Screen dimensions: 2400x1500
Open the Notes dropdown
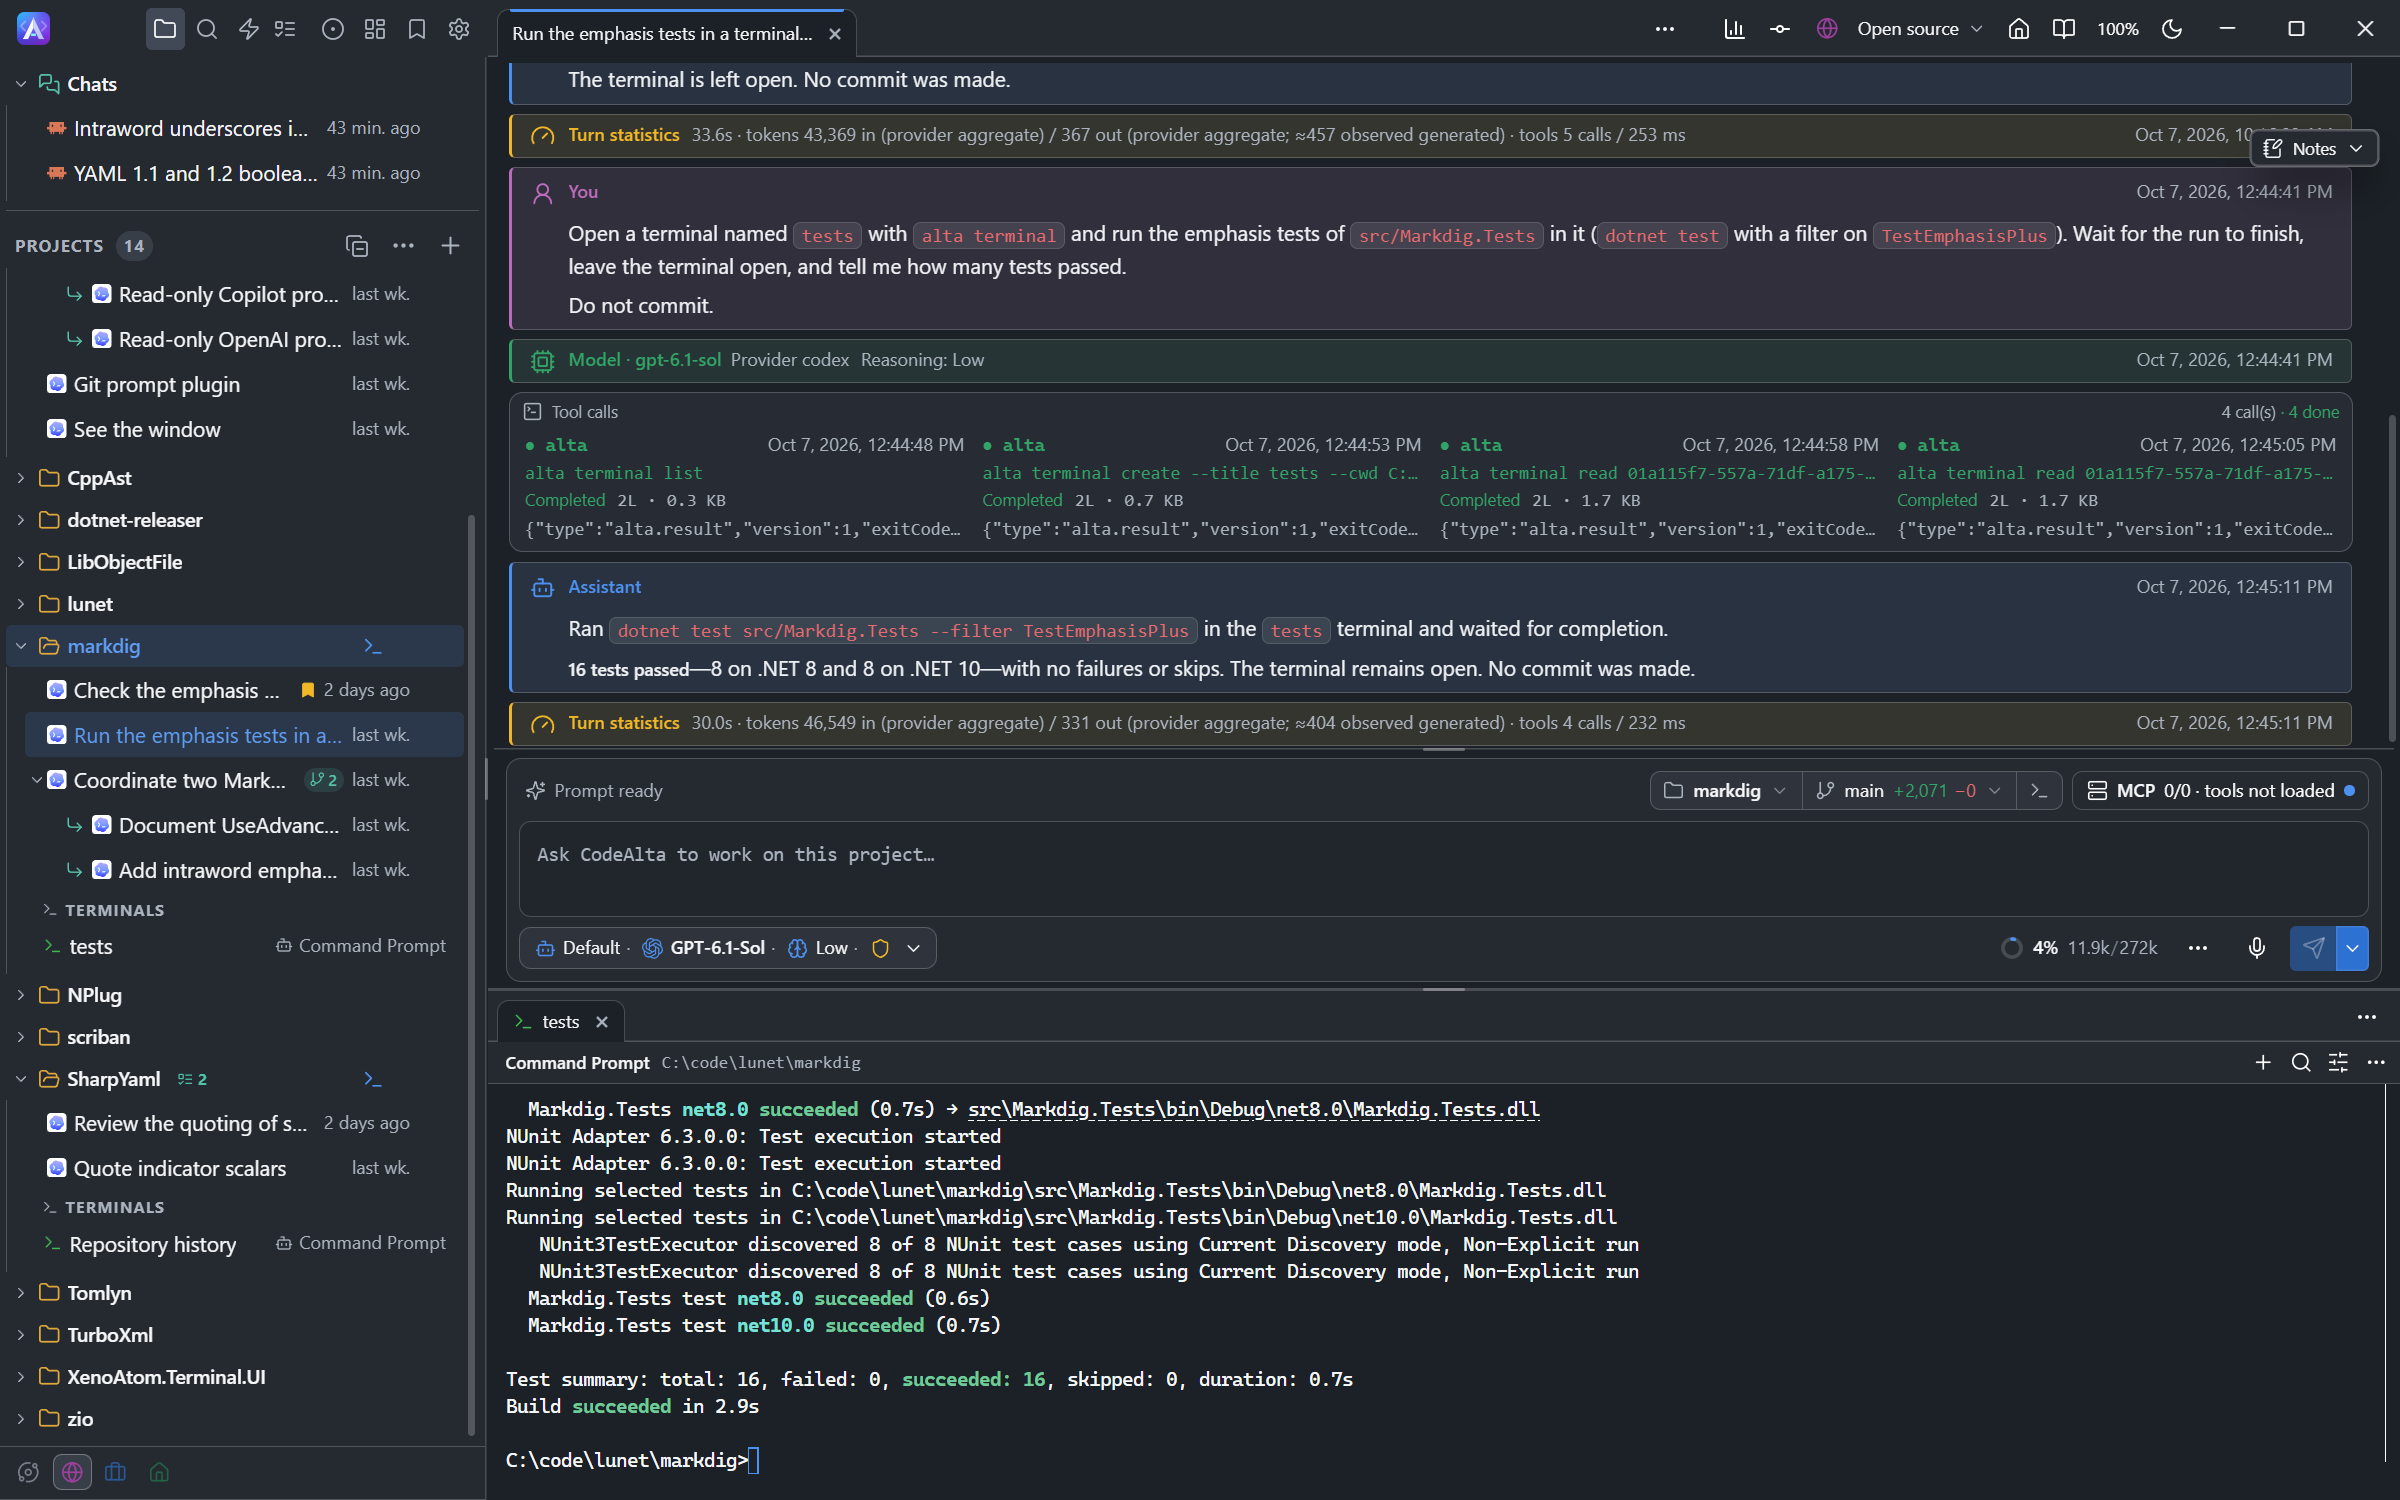[2313, 149]
